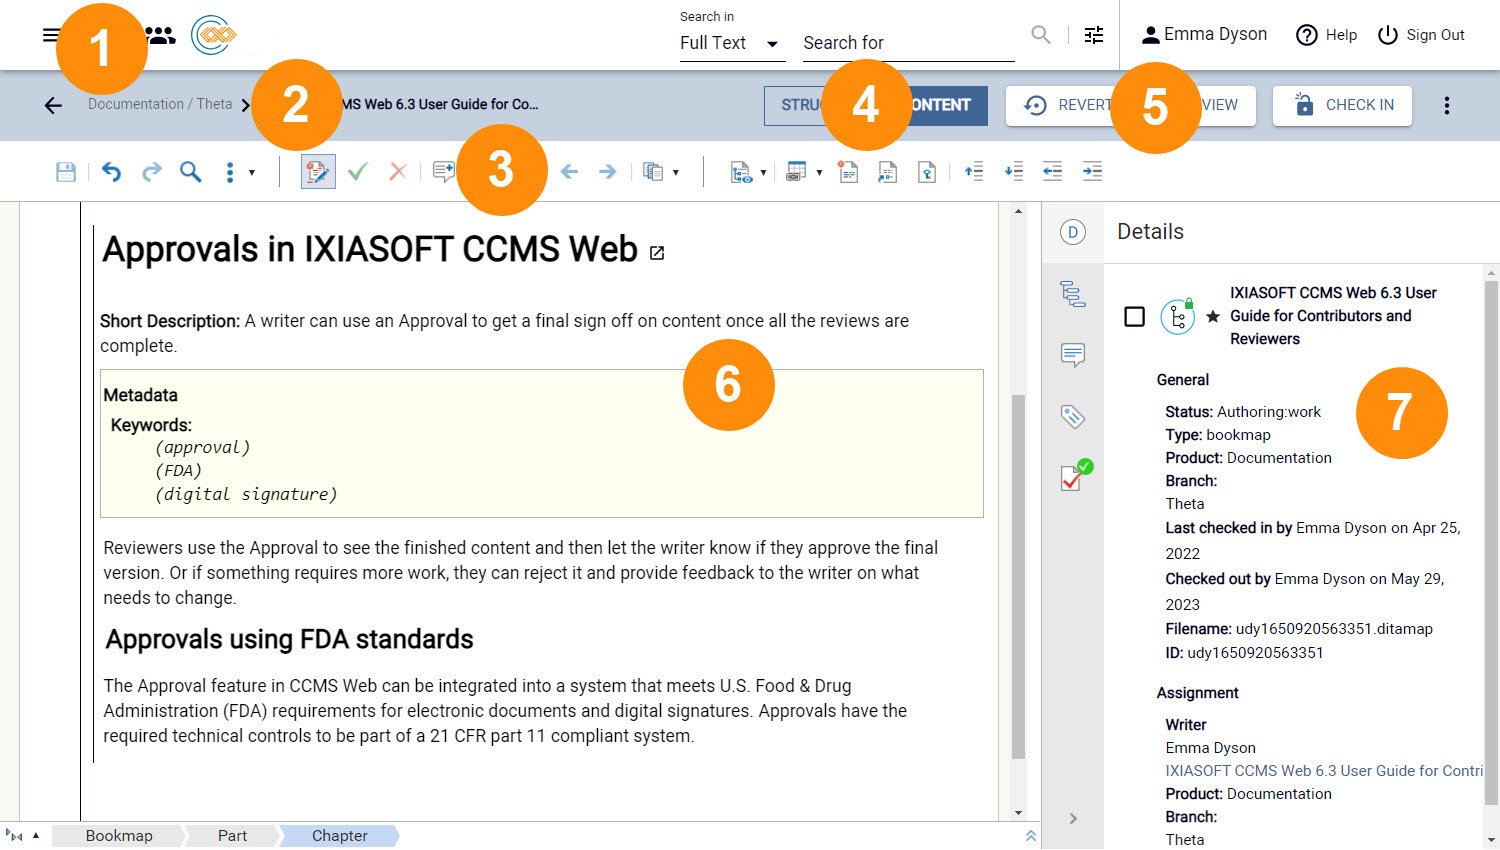Open Help
The height and width of the screenshot is (850, 1500).
pos(1326,35)
